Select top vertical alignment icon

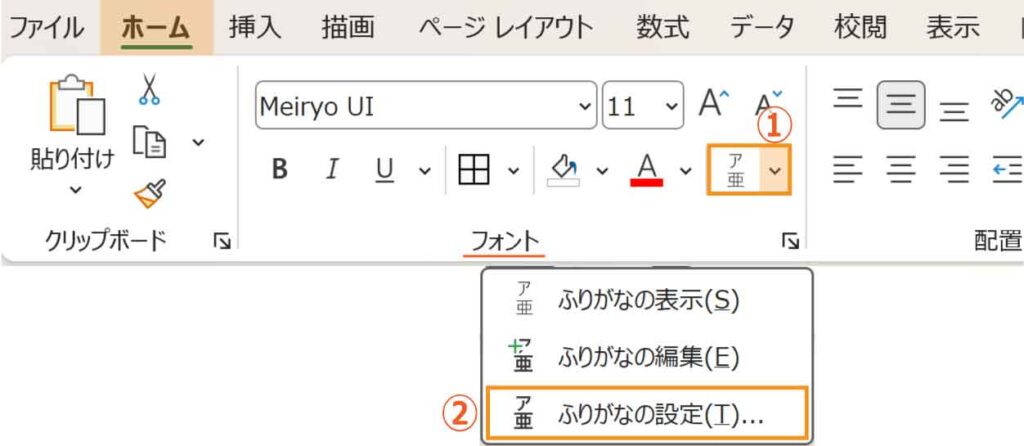tap(849, 101)
